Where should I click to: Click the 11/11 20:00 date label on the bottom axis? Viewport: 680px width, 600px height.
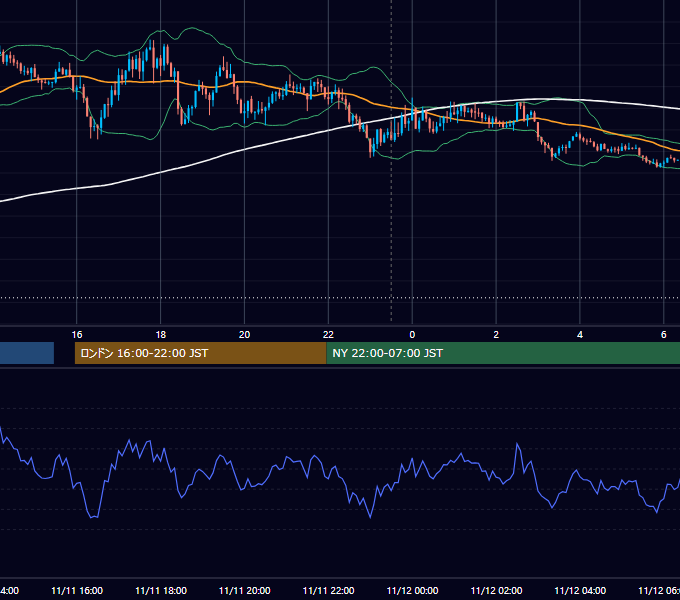(x=245, y=590)
